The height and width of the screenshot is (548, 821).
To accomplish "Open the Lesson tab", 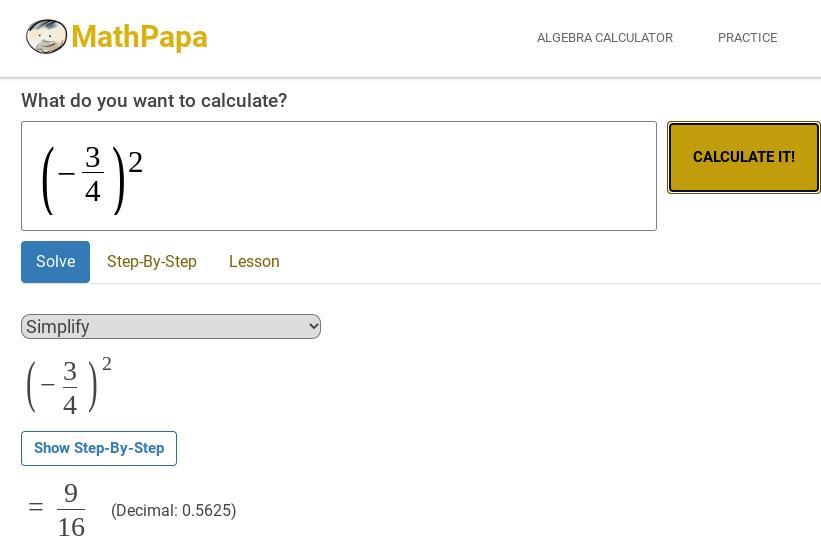I will (254, 262).
